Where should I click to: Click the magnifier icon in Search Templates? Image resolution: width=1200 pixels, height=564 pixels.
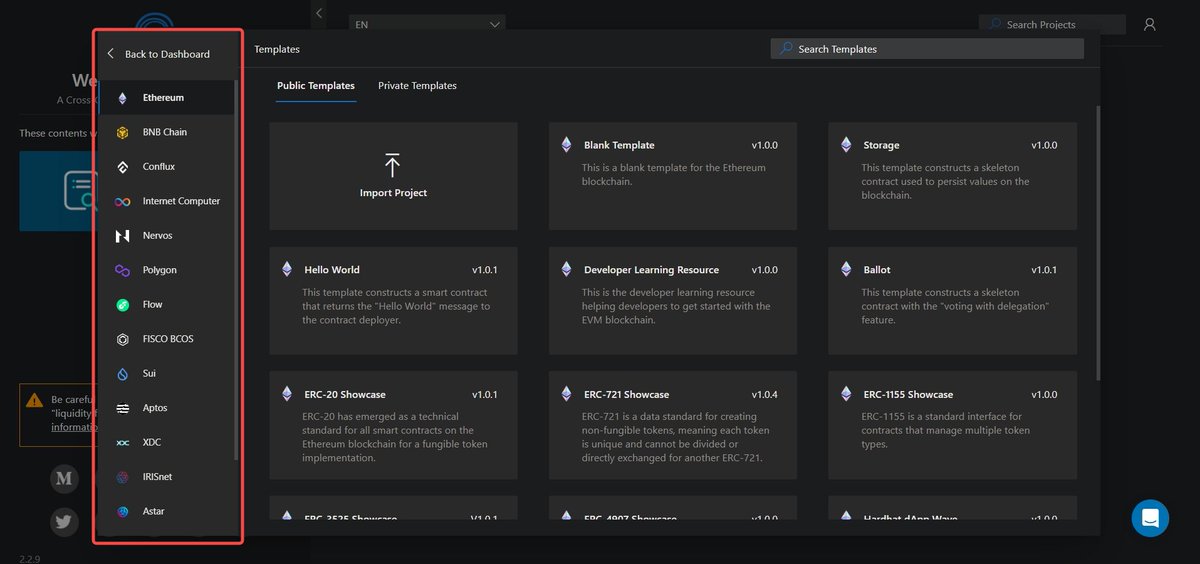[786, 49]
